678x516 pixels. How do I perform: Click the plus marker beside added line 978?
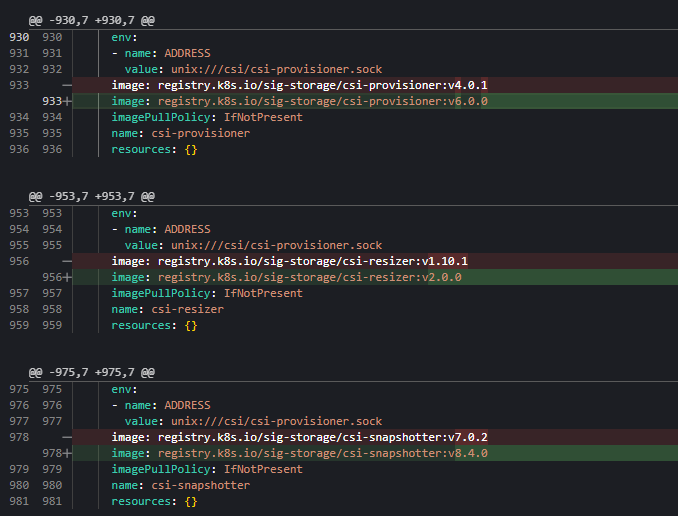[x=68, y=453]
